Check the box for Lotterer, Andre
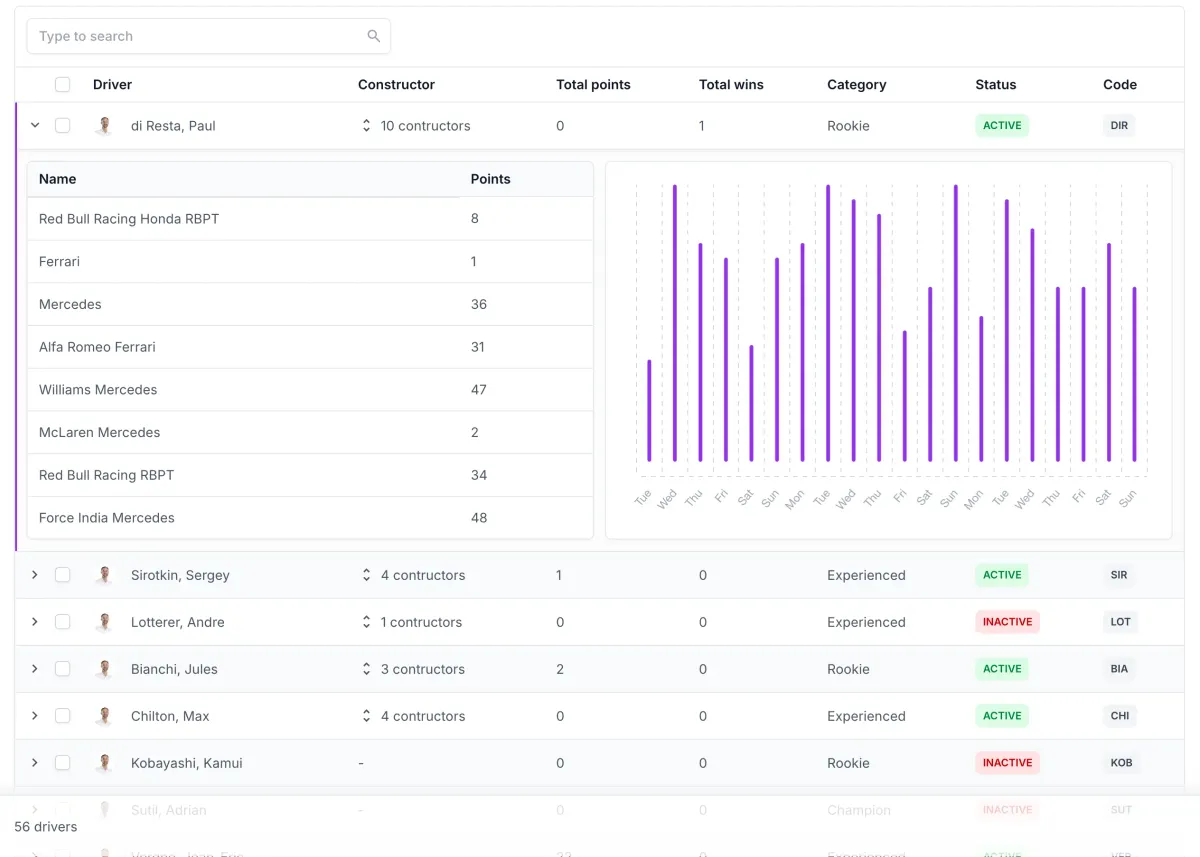 point(62,622)
